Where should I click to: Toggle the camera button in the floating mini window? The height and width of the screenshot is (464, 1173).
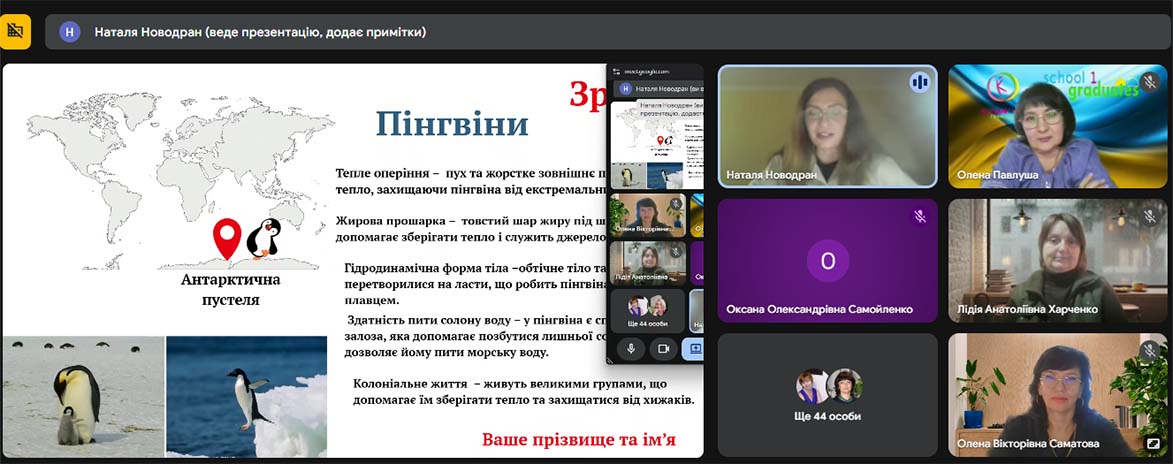click(662, 348)
